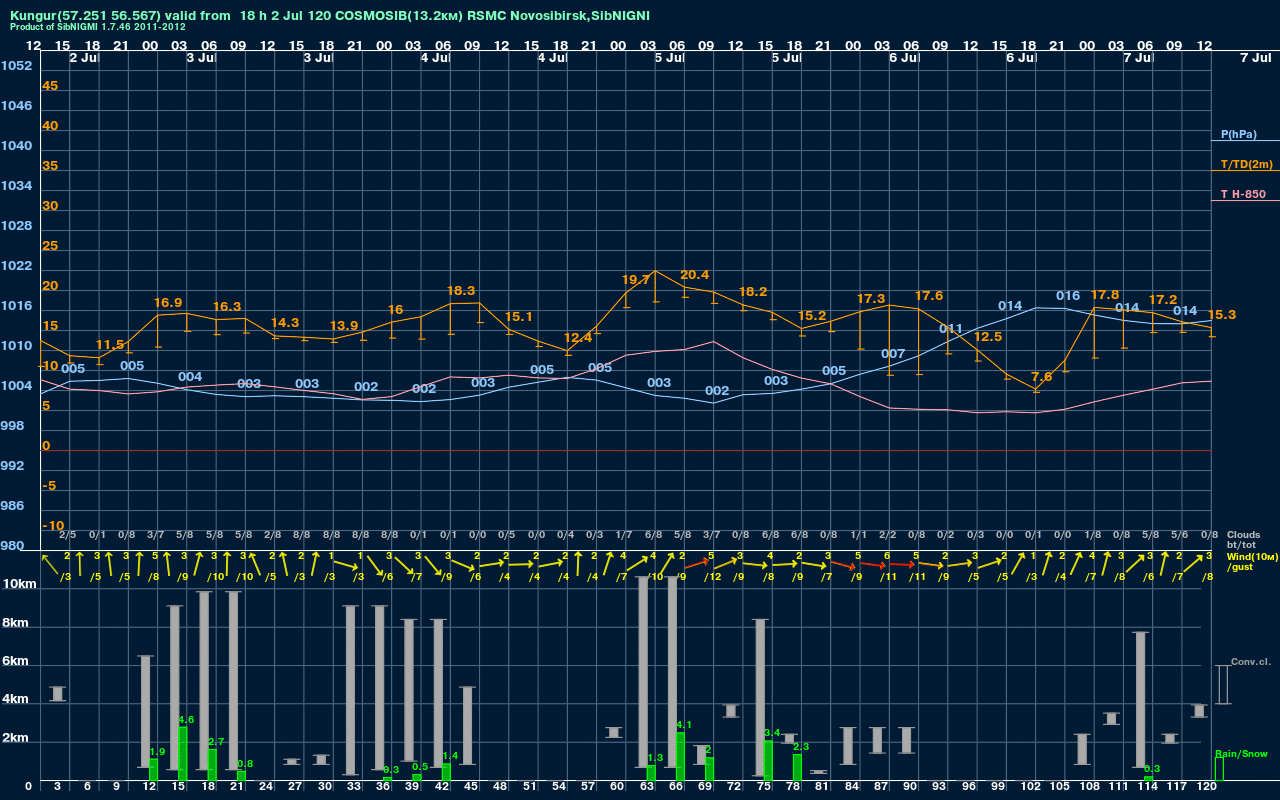Click the 16.3 temperature value
The image size is (1280, 800).
click(227, 307)
